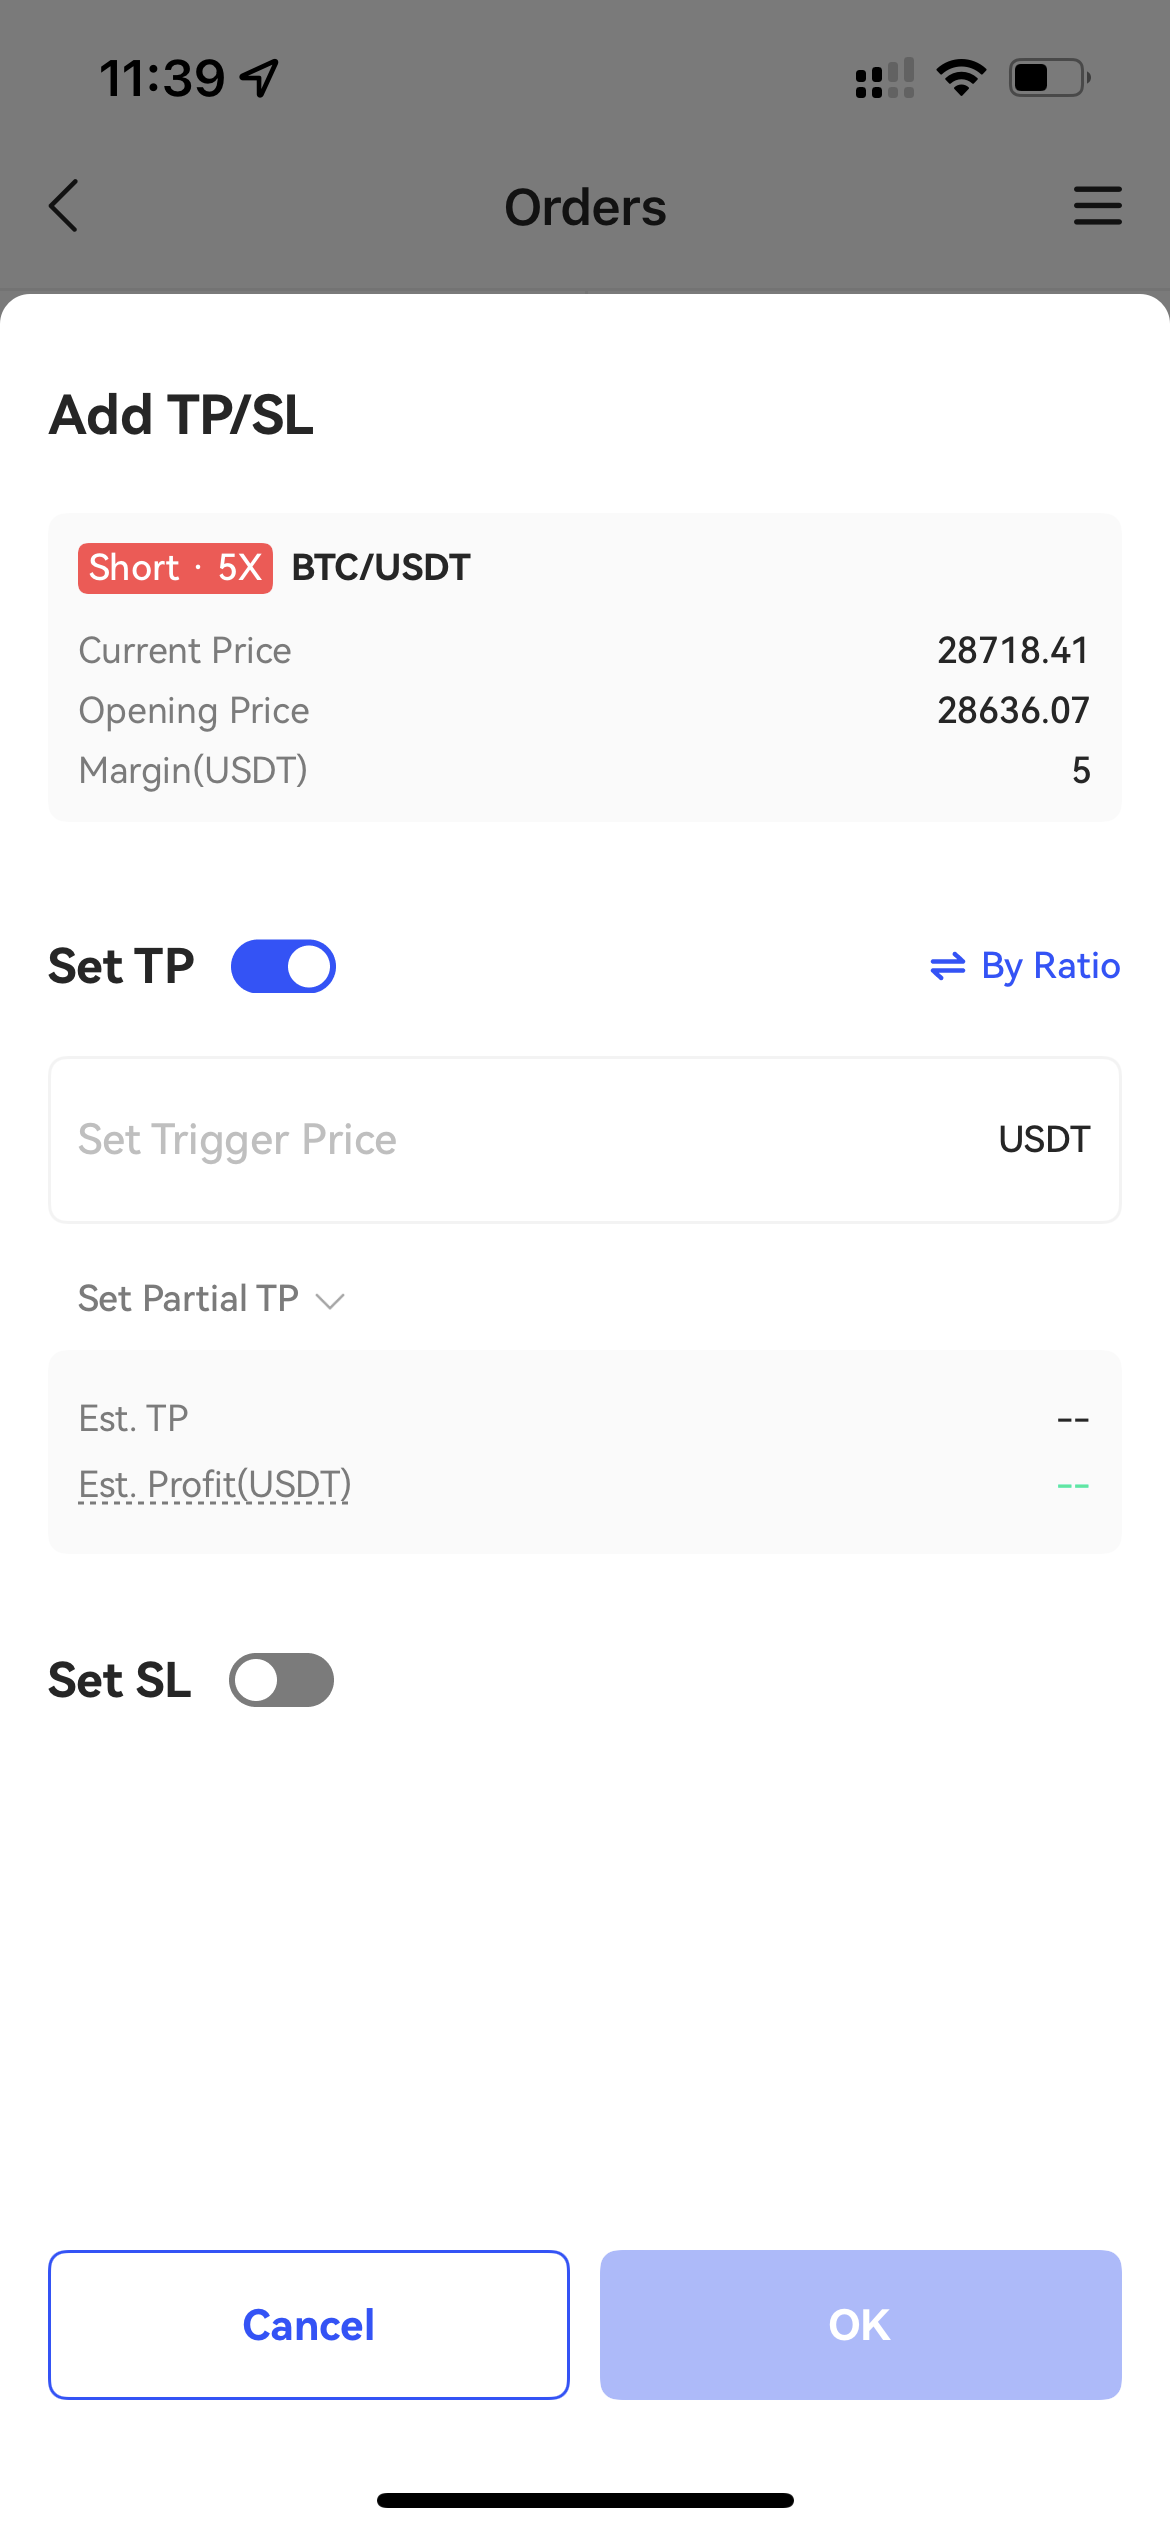The height and width of the screenshot is (2532, 1170).
Task: Tap the cellular signal bars icon
Action: coord(885,78)
